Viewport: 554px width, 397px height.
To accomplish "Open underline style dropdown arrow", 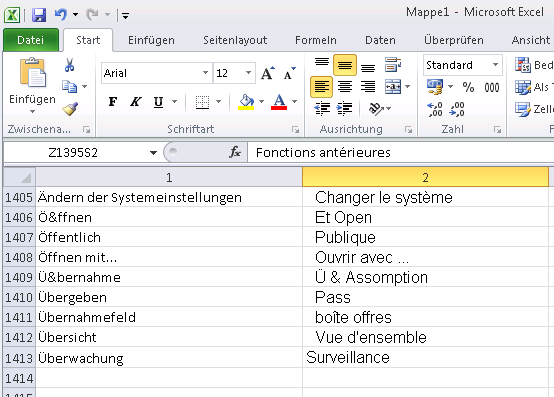I will point(174,102).
